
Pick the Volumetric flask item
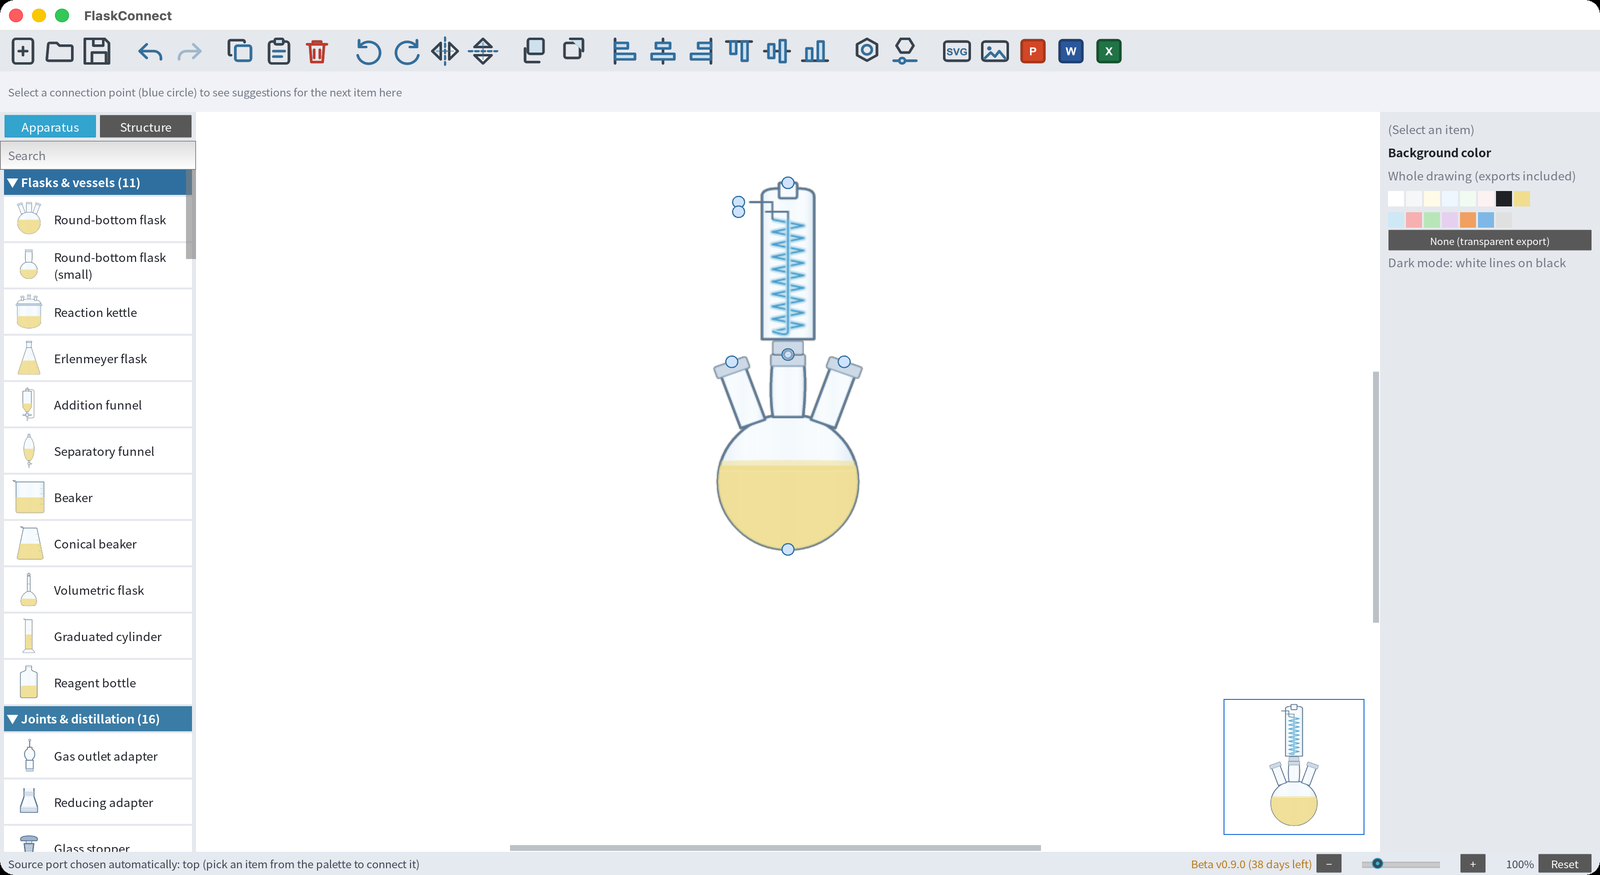pos(98,590)
